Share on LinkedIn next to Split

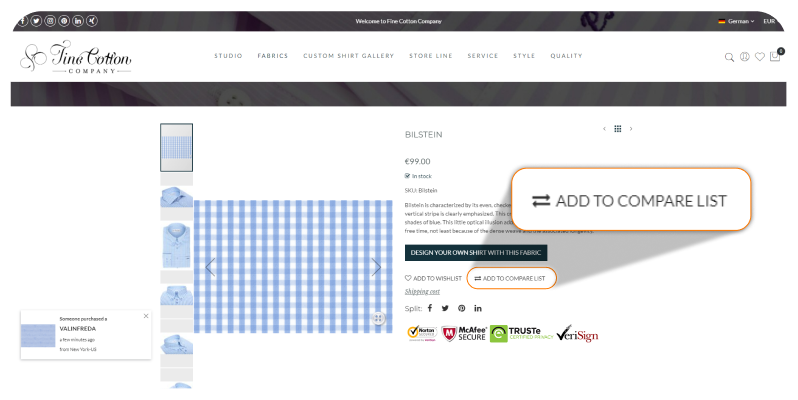click(478, 308)
